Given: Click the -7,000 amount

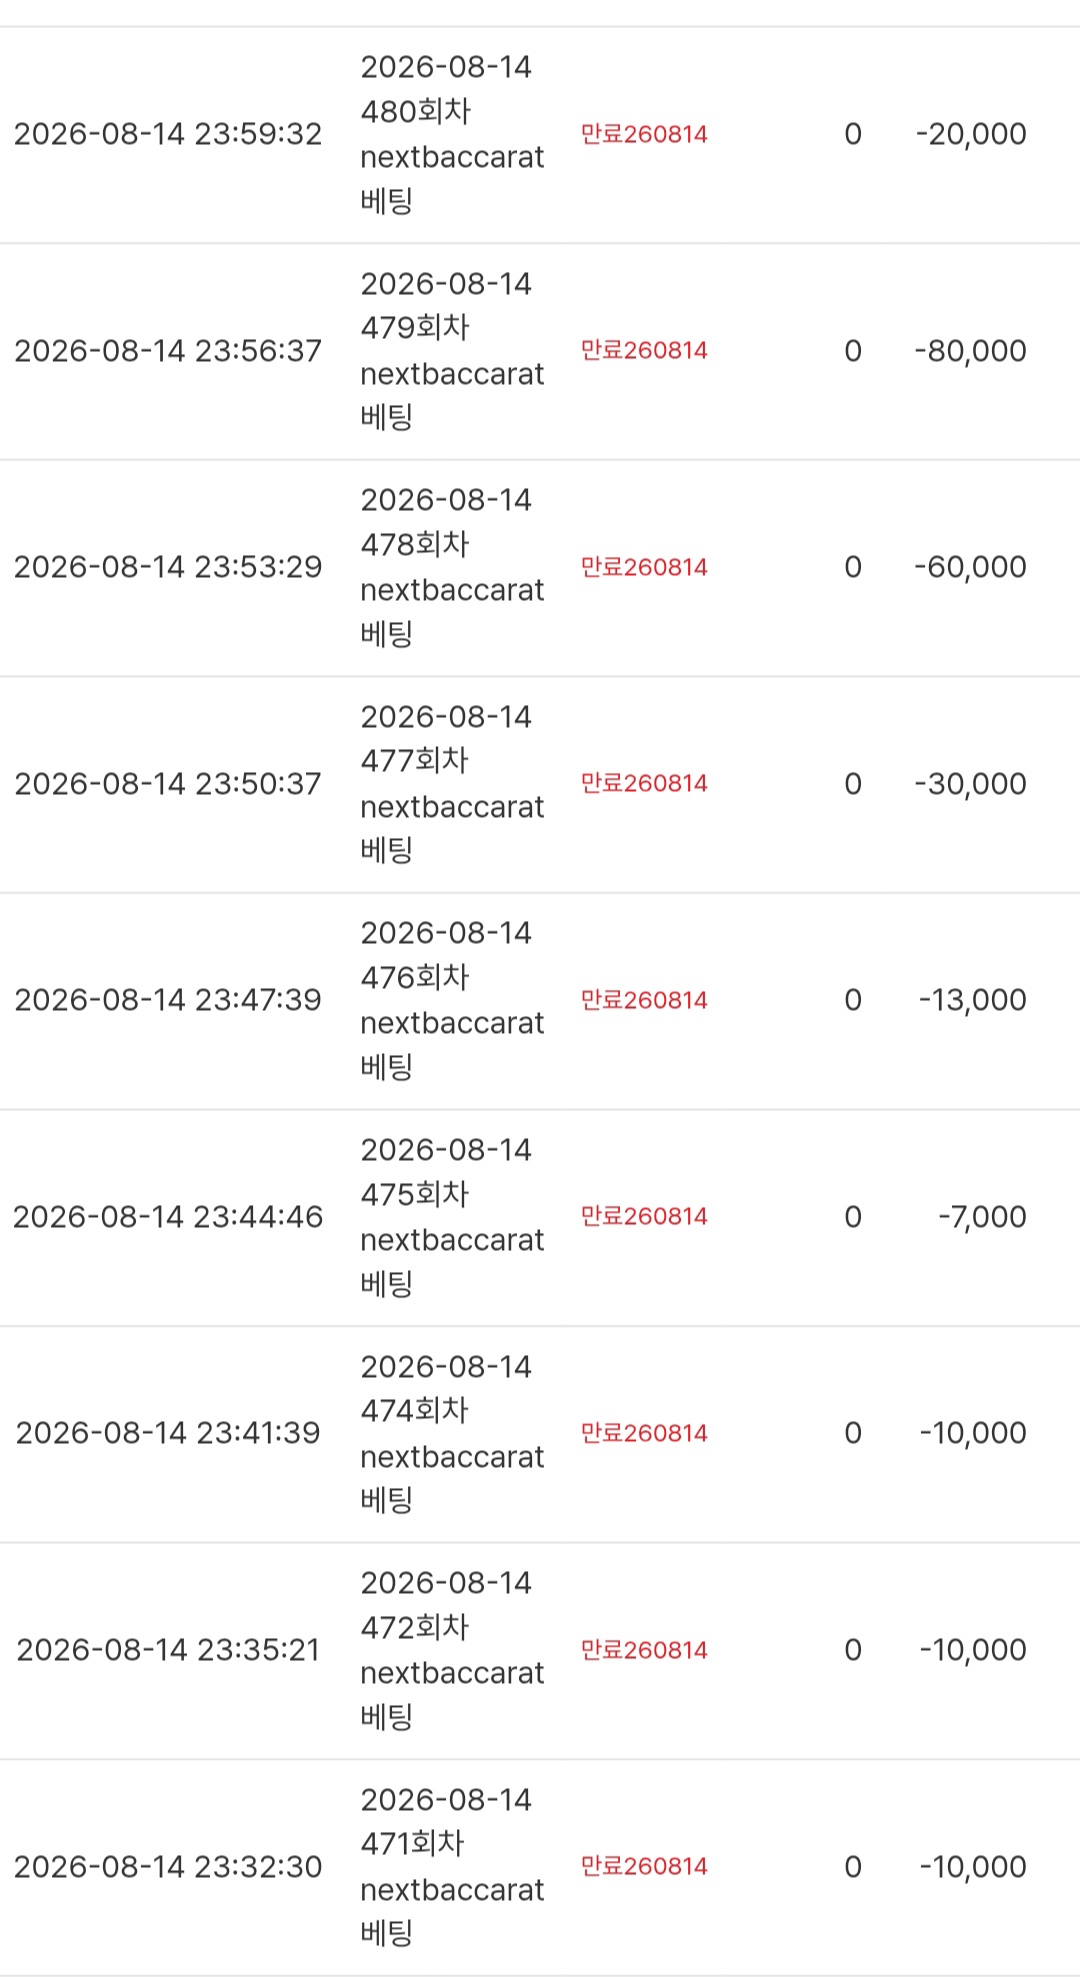Looking at the screenshot, I should [982, 1217].
